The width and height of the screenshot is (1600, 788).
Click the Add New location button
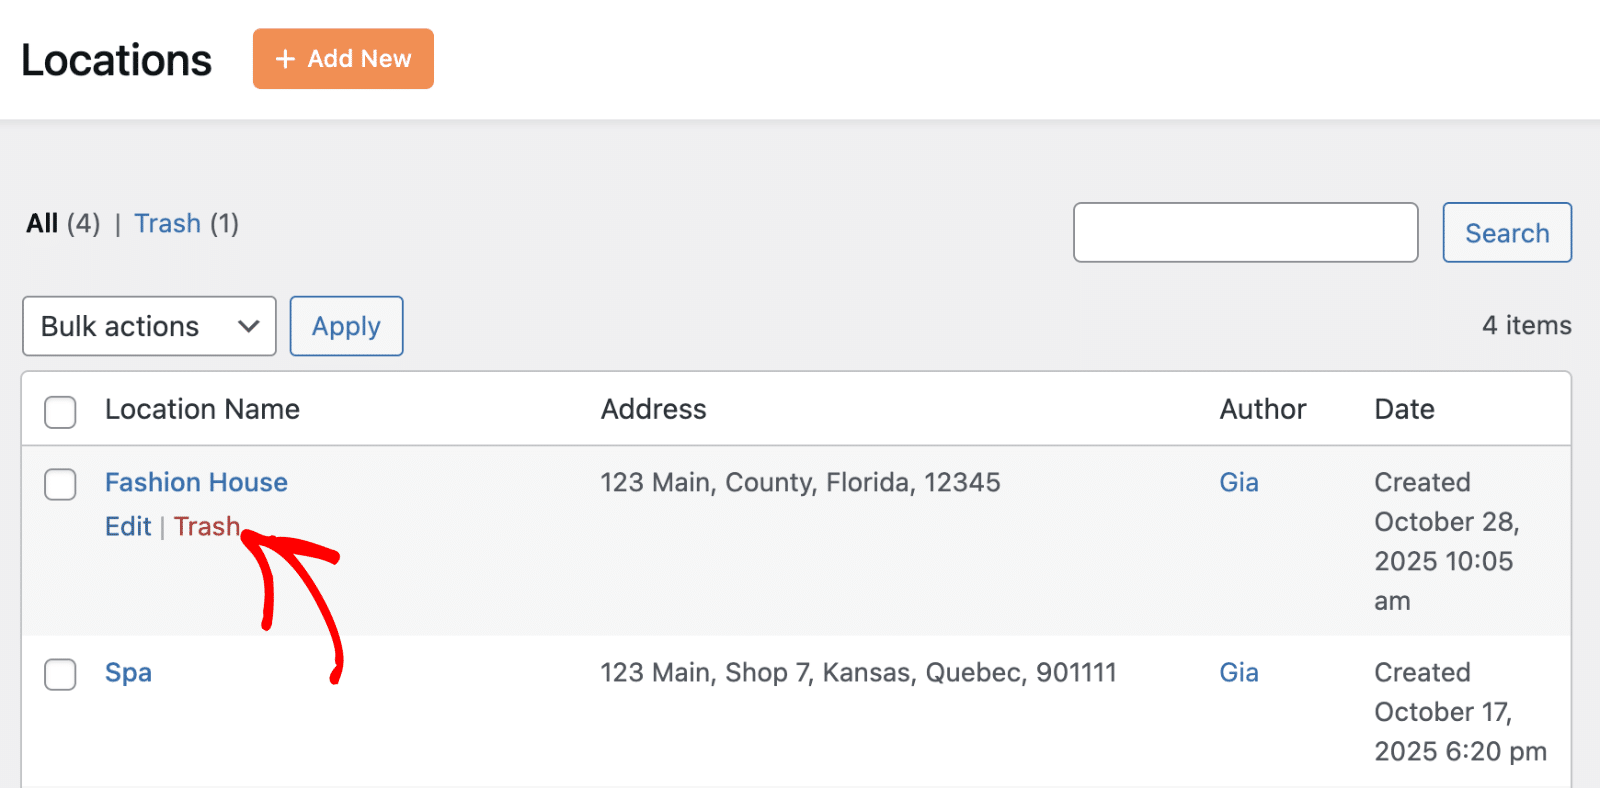[x=343, y=59]
